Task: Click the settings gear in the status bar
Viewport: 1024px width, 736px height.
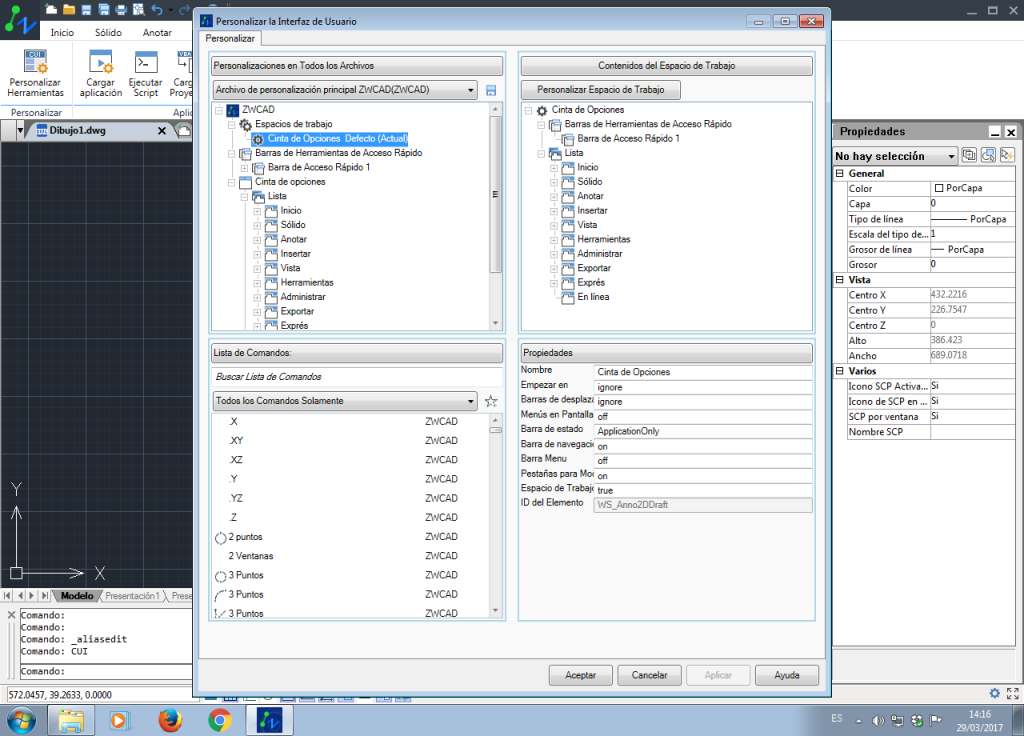Action: point(994,693)
